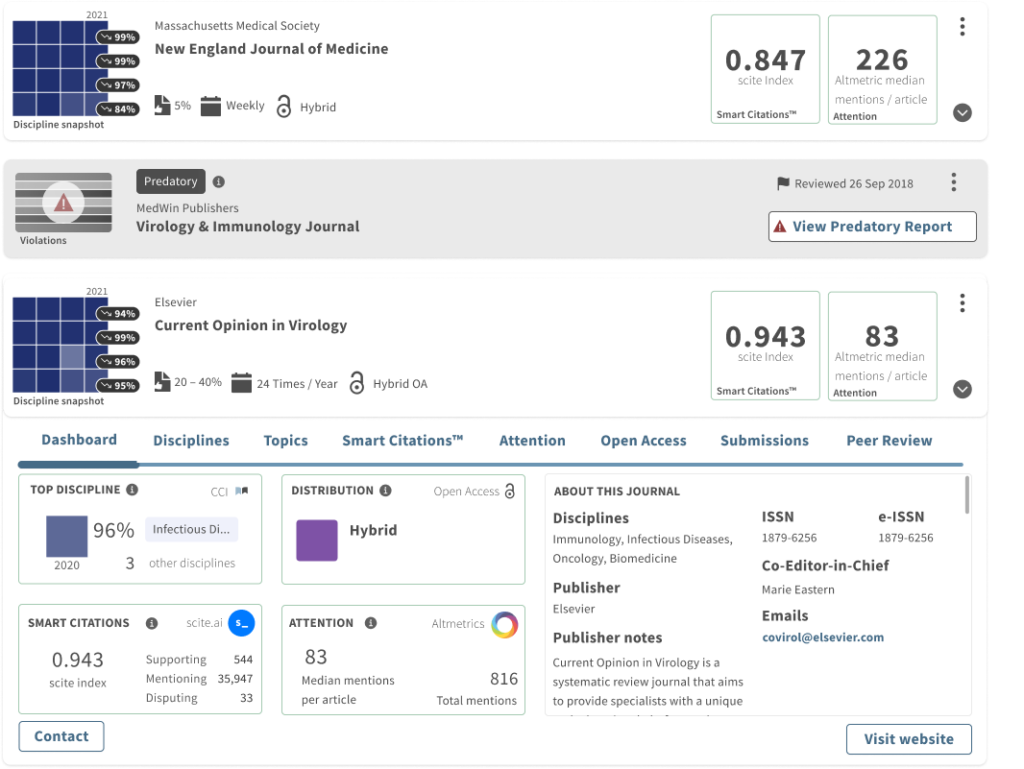
Task: Click the Contact button
Action: [61, 736]
